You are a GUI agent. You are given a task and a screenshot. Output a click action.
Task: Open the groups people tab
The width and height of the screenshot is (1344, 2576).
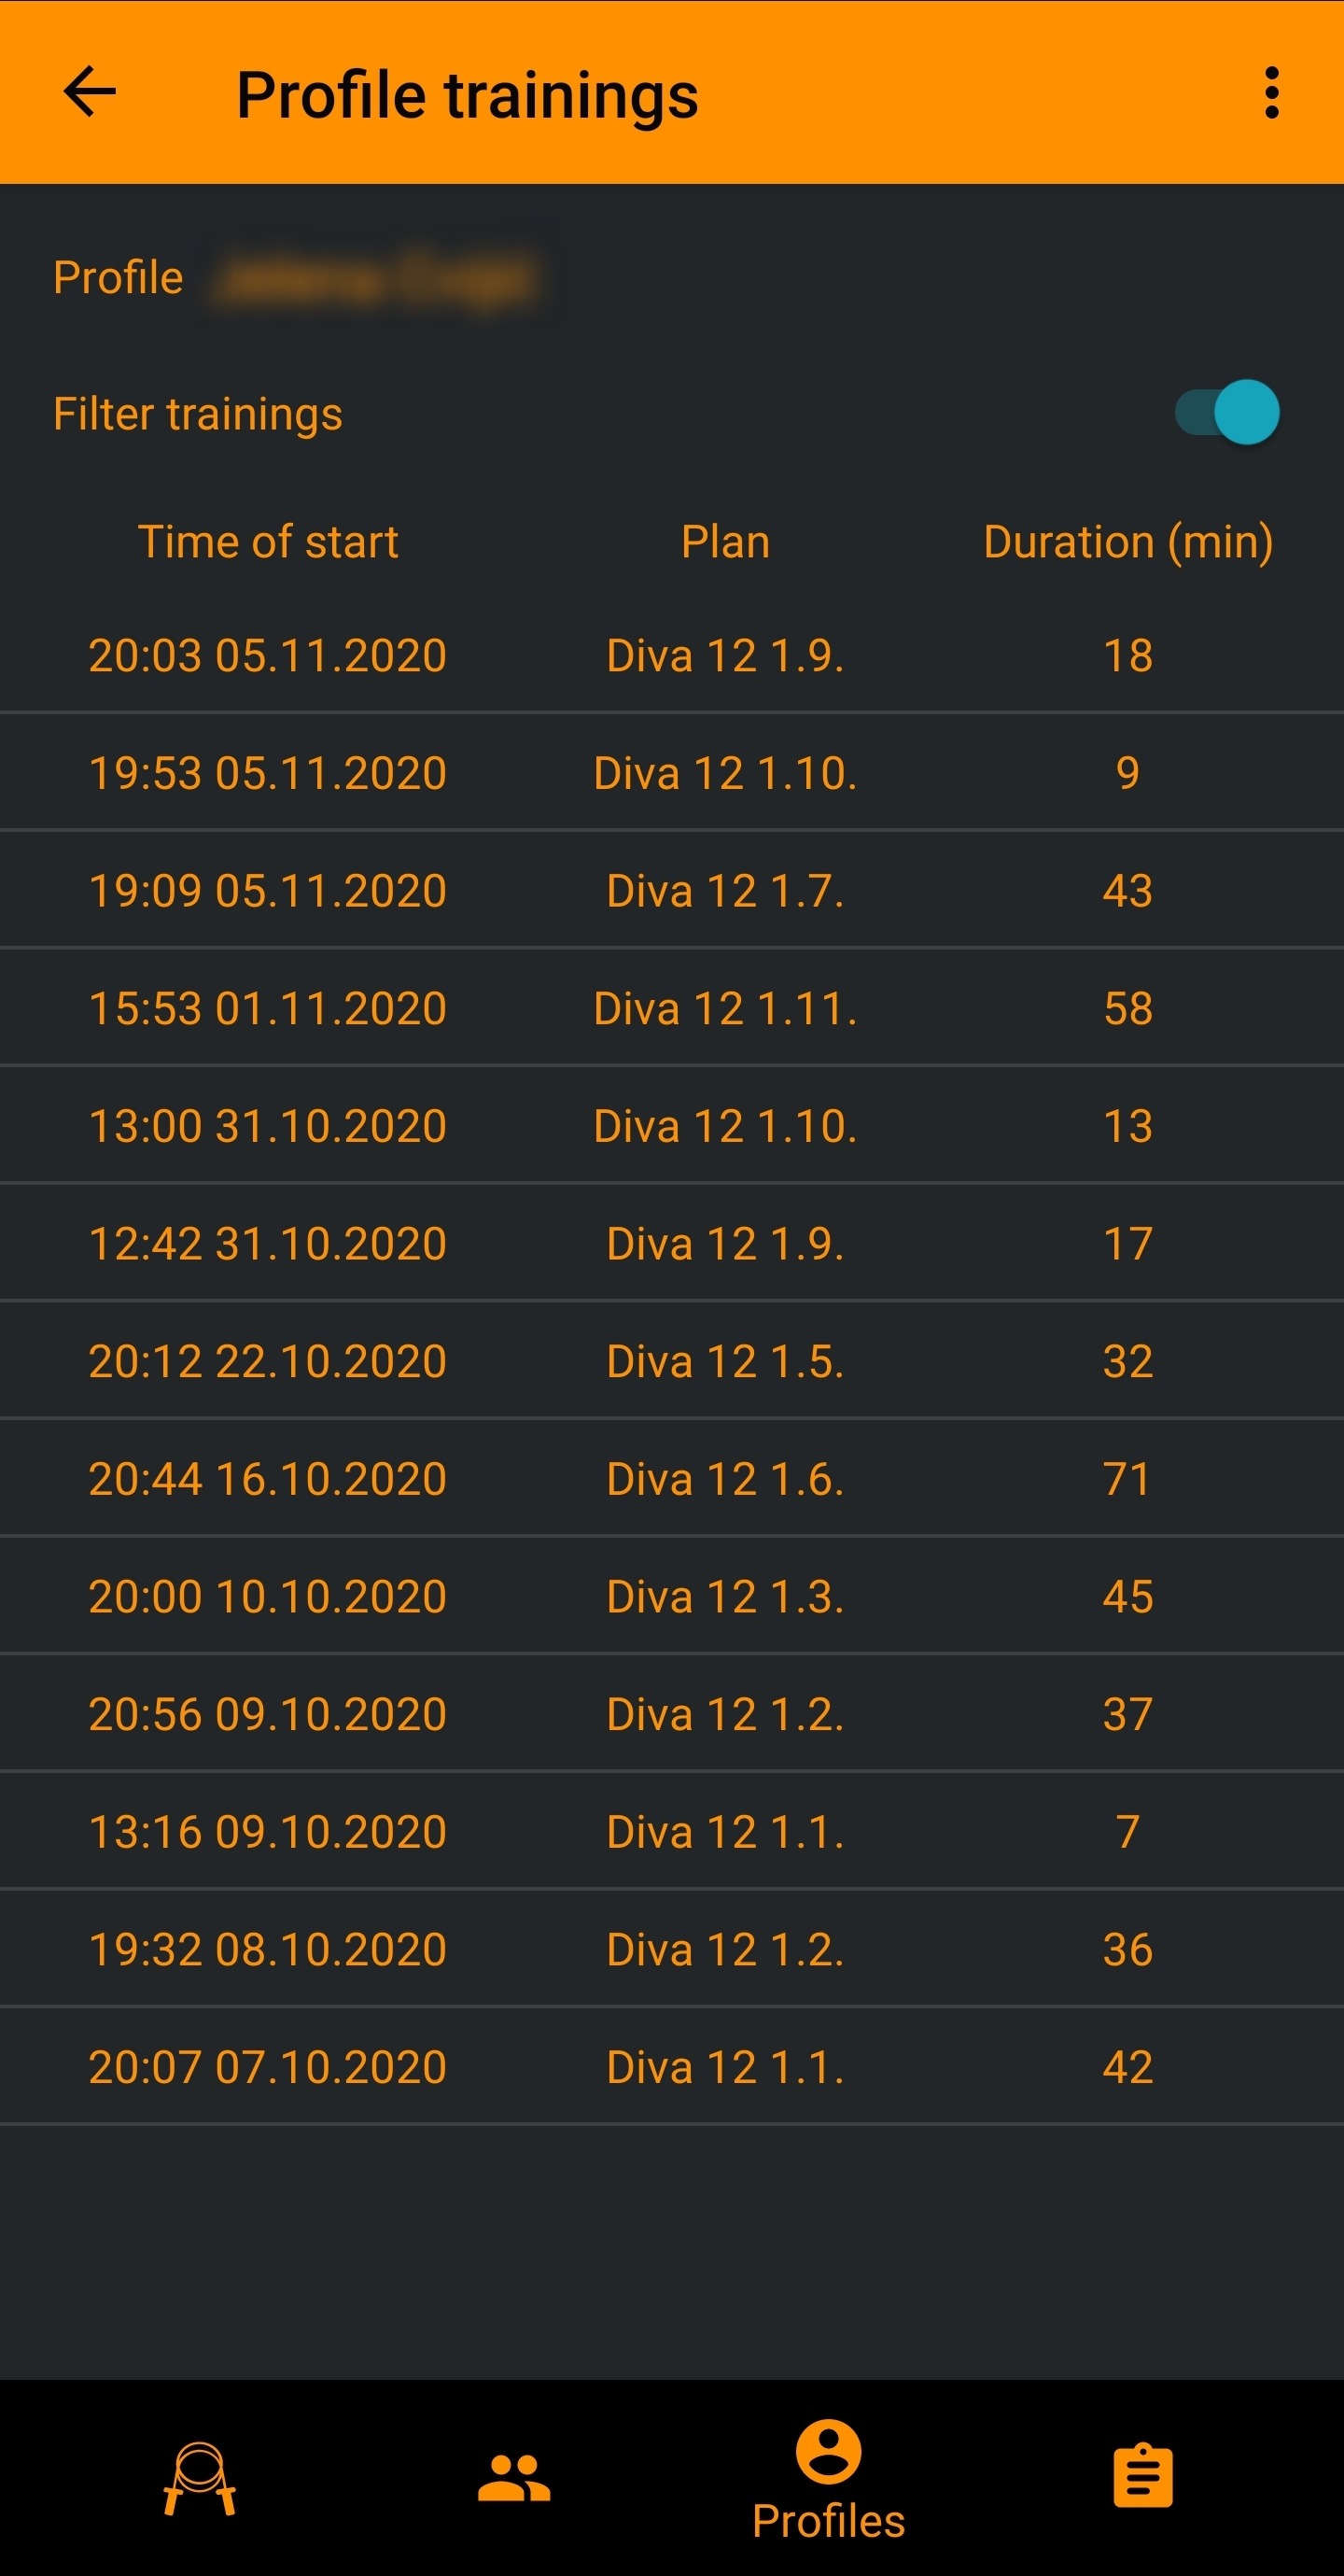click(514, 2479)
